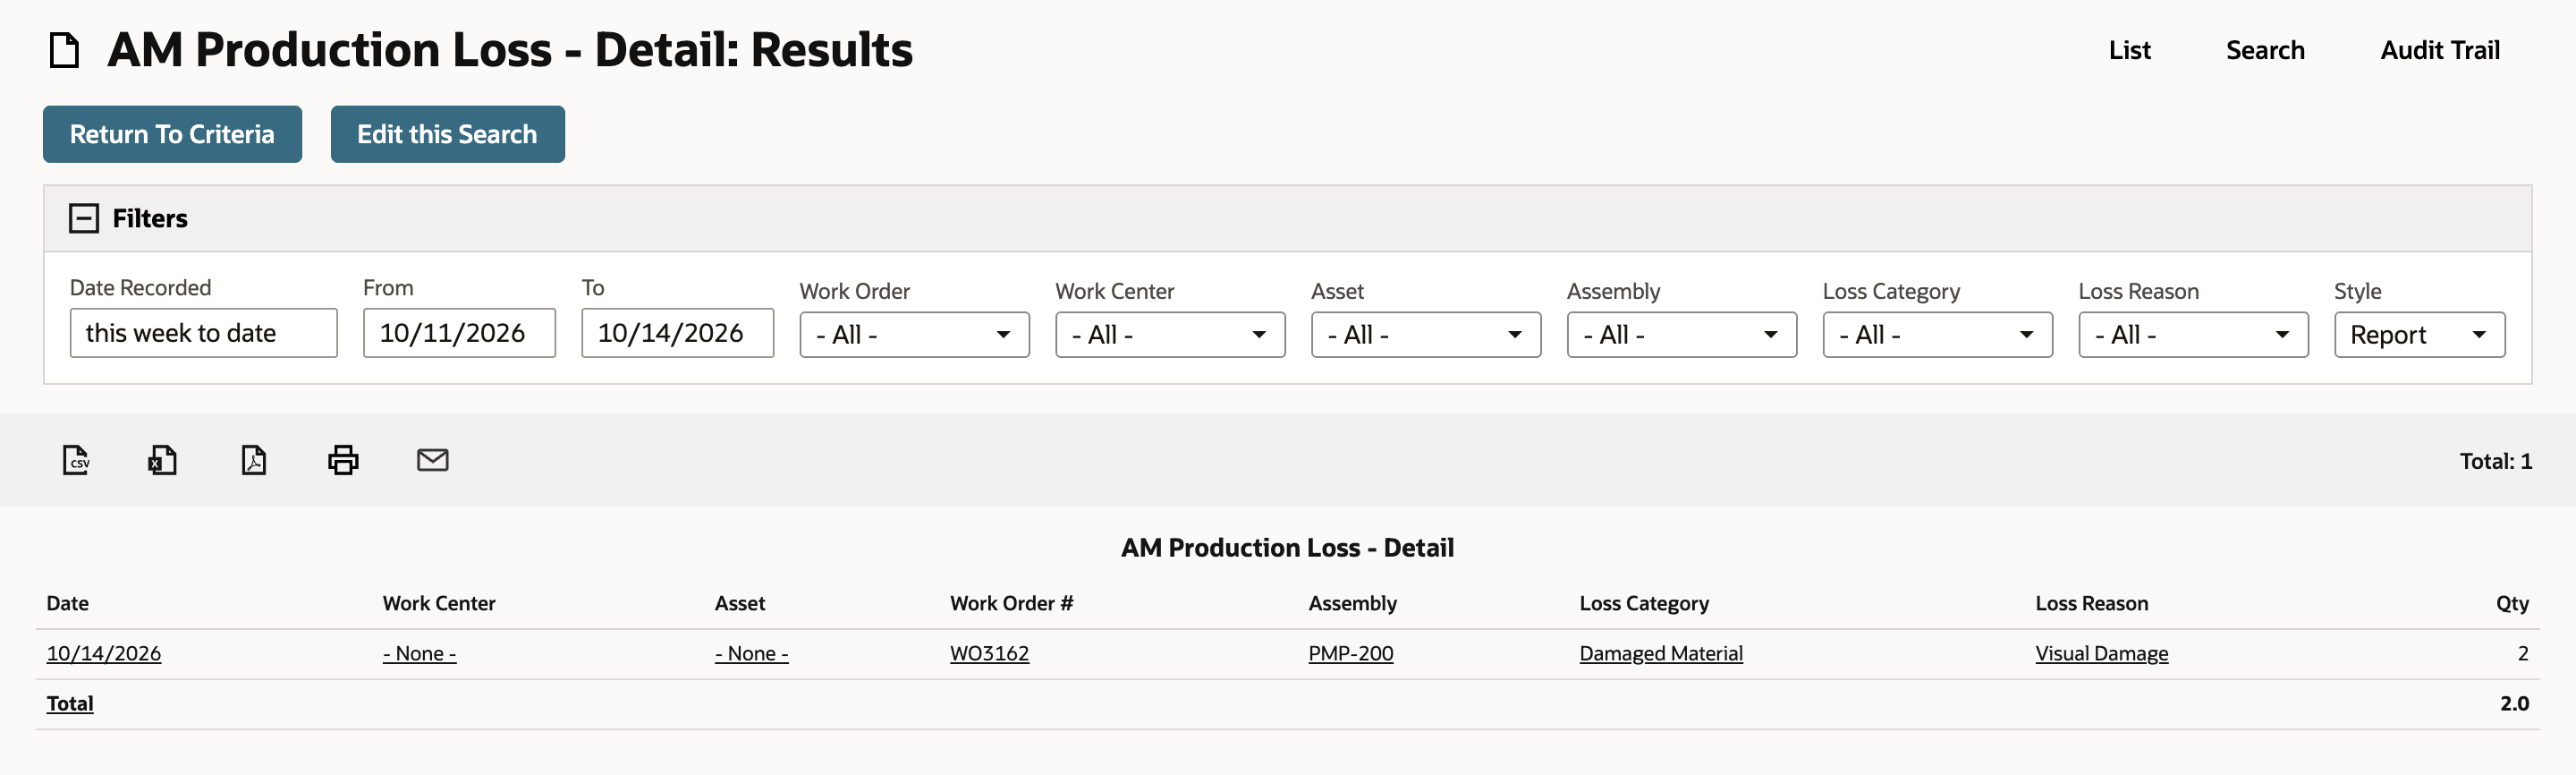Click the To date field
Screen dimensions: 2576x775
(x=677, y=333)
